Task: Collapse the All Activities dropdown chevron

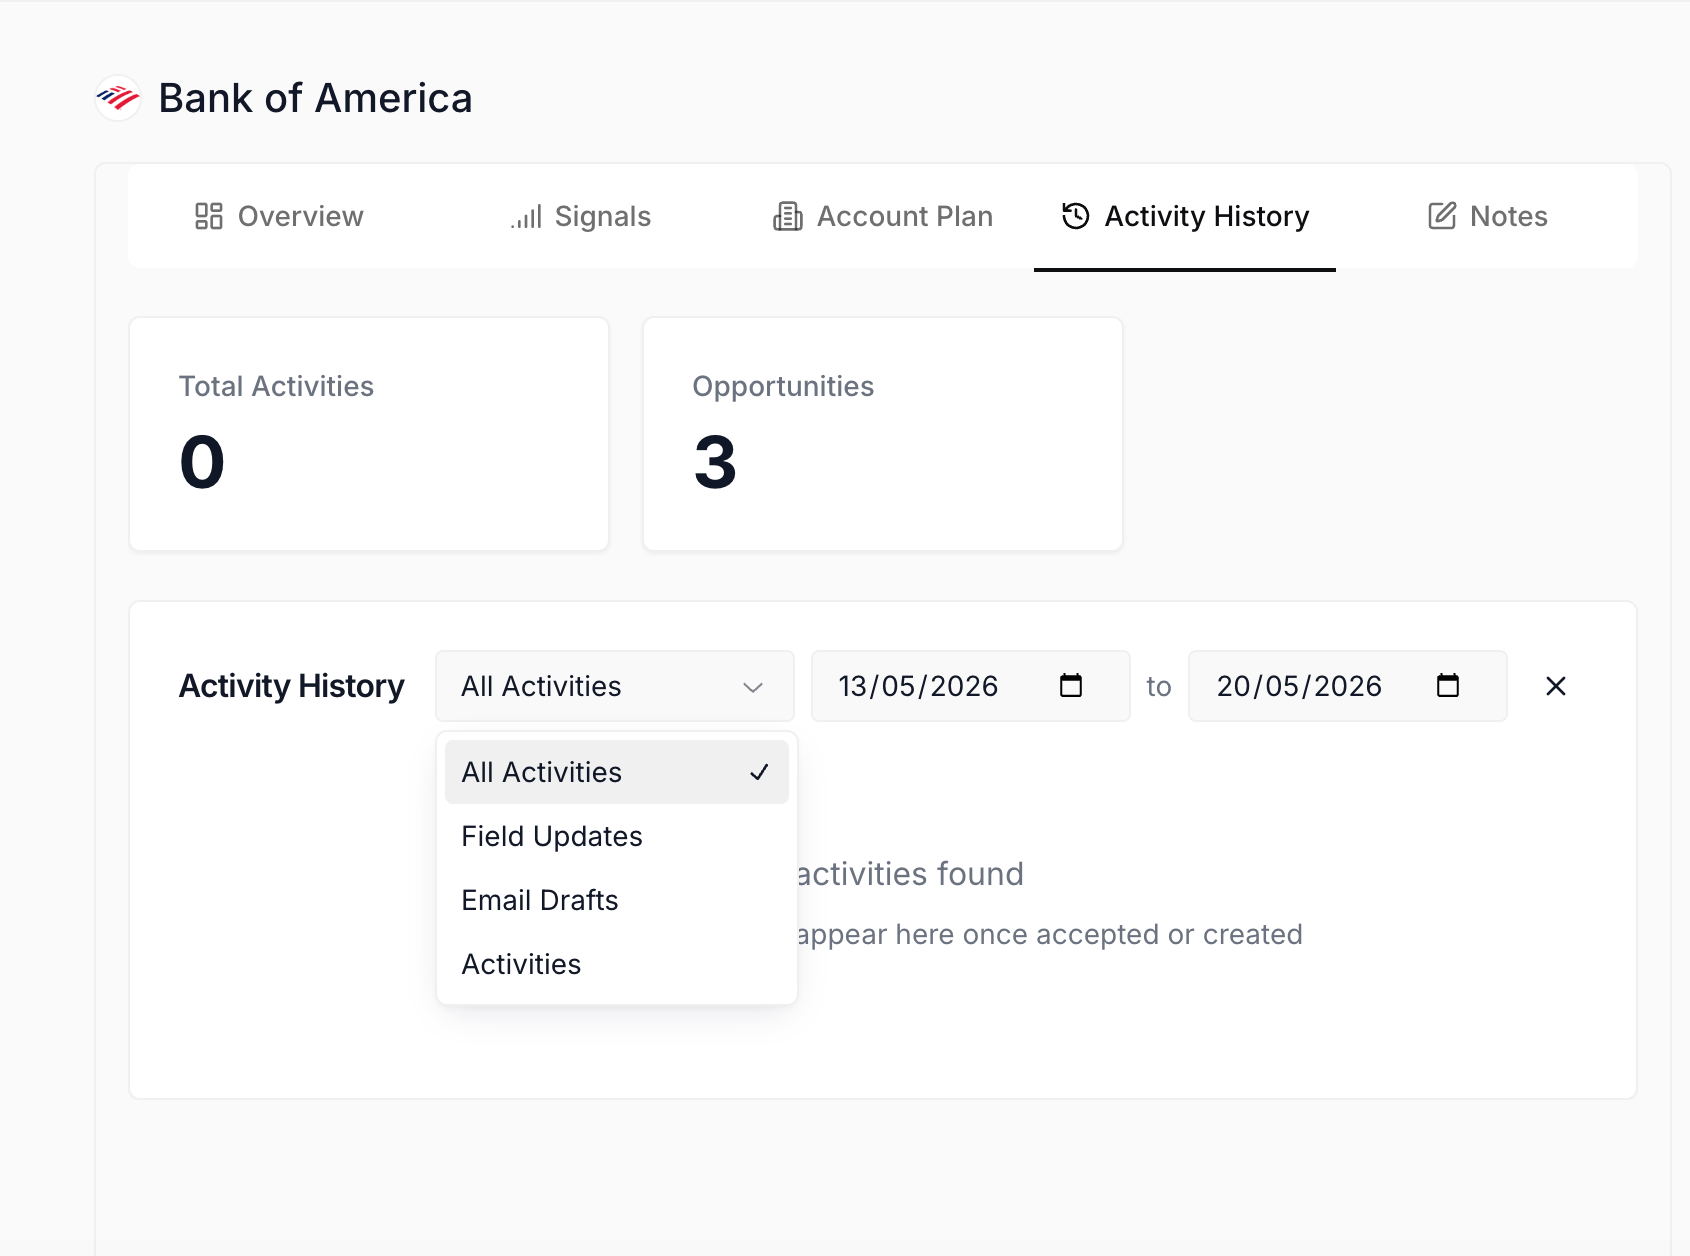Action: coord(753,687)
